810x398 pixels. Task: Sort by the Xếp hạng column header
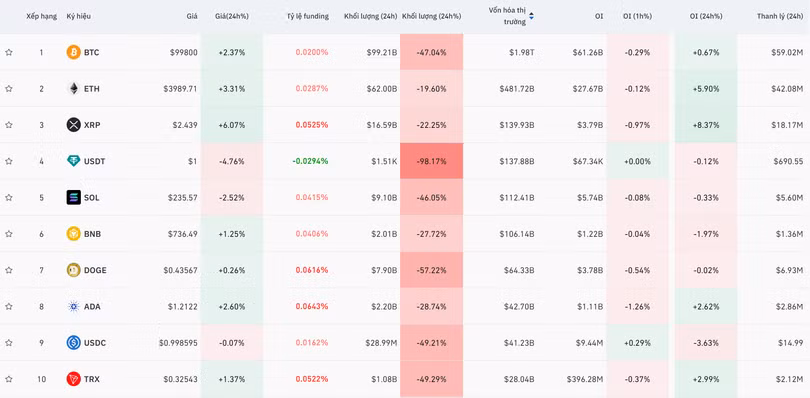coord(41,17)
